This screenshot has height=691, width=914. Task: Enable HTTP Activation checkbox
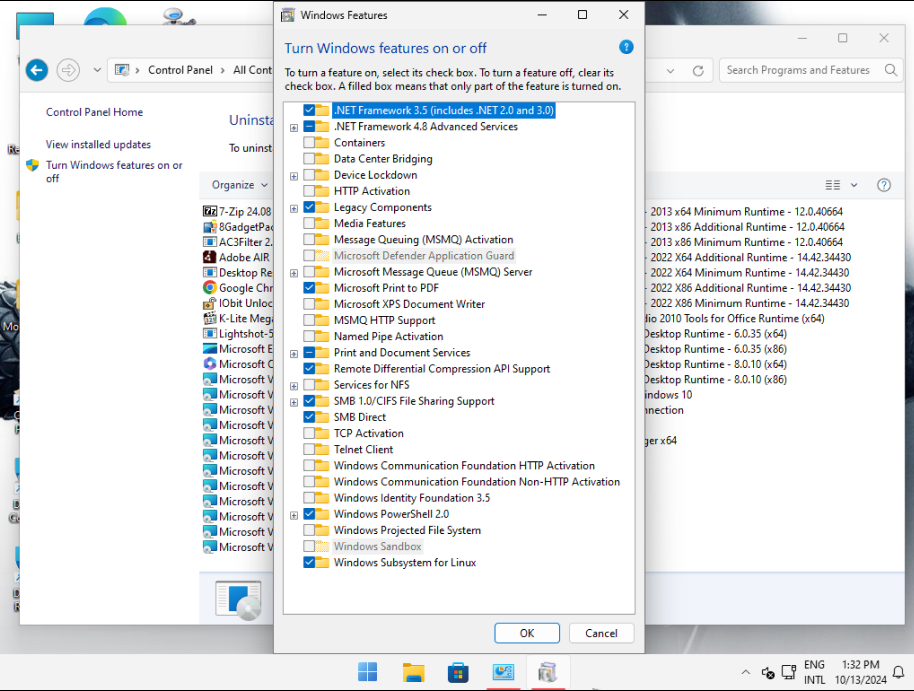309,191
